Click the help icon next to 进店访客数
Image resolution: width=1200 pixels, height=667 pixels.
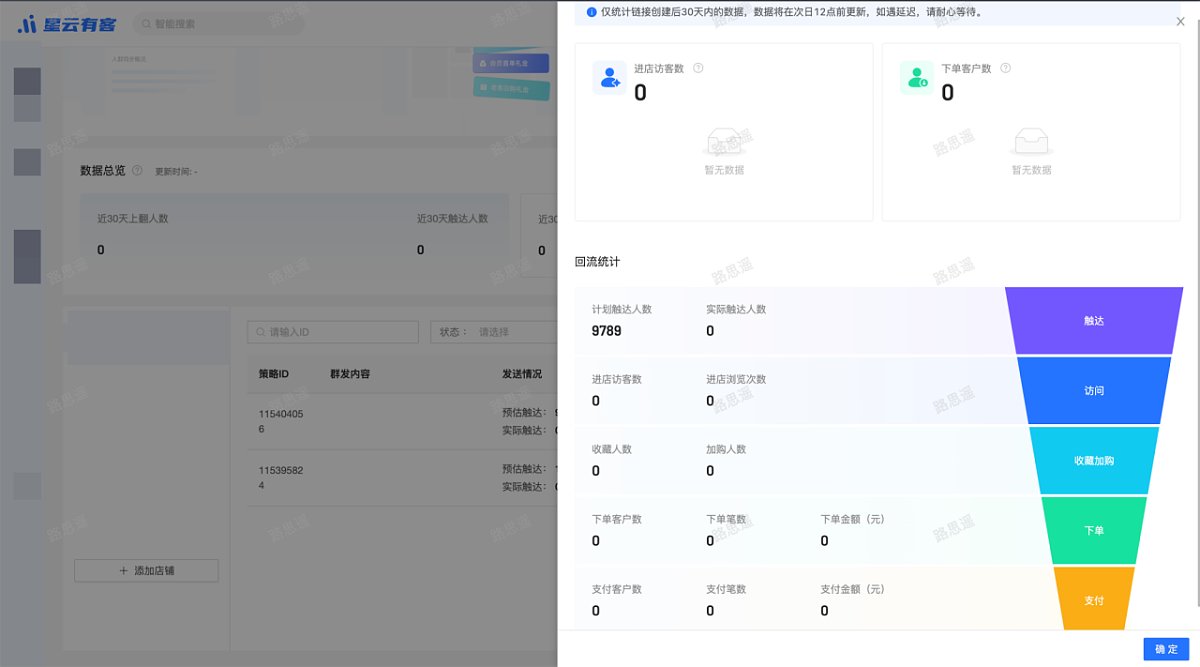click(x=698, y=68)
